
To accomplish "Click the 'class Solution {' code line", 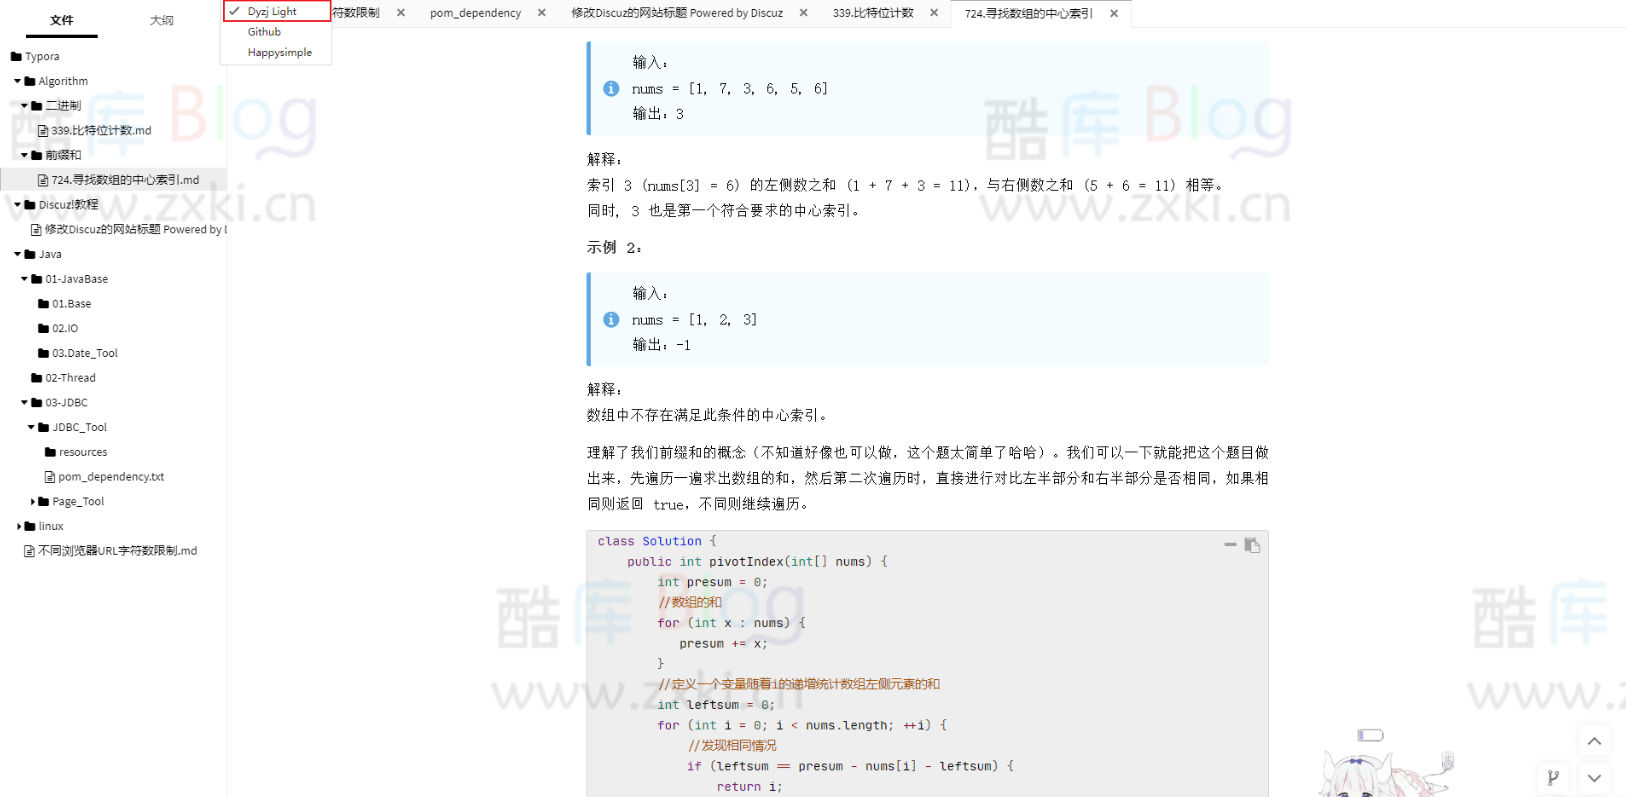I will 657,541.
